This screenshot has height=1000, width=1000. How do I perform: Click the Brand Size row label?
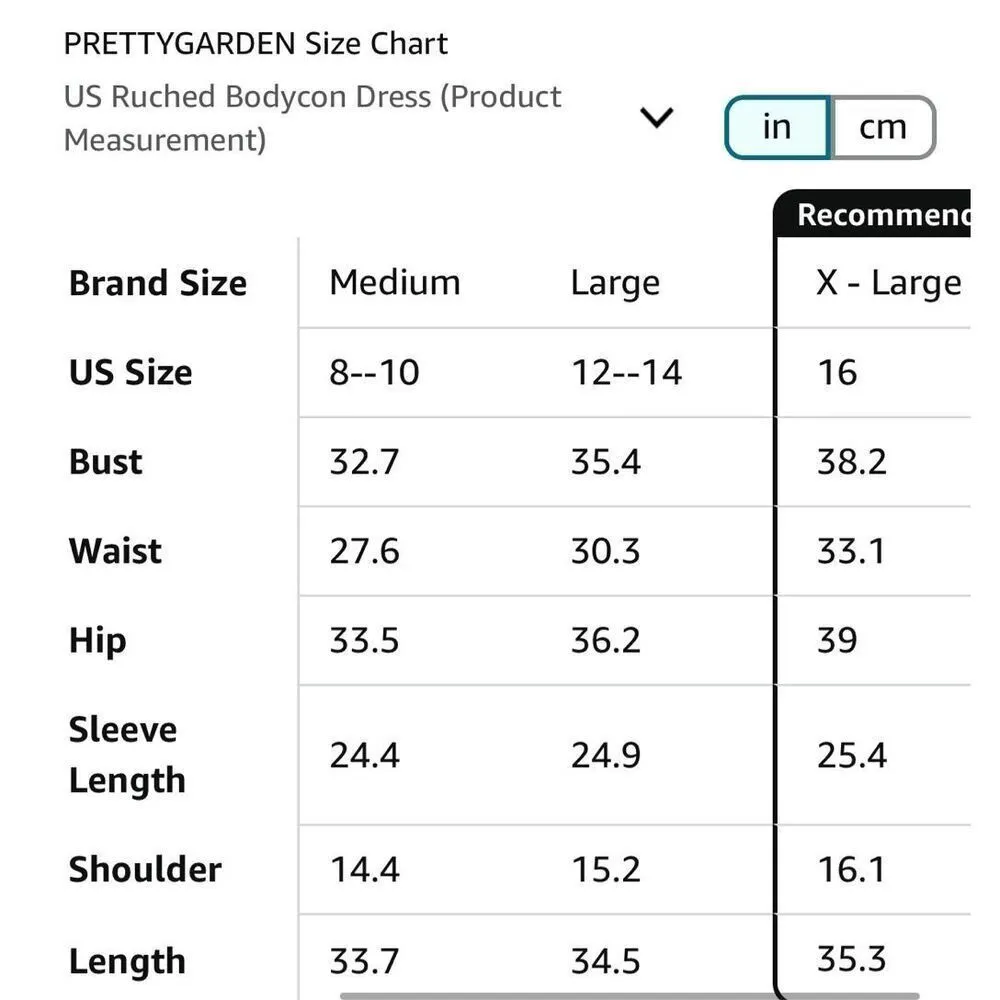click(x=158, y=283)
